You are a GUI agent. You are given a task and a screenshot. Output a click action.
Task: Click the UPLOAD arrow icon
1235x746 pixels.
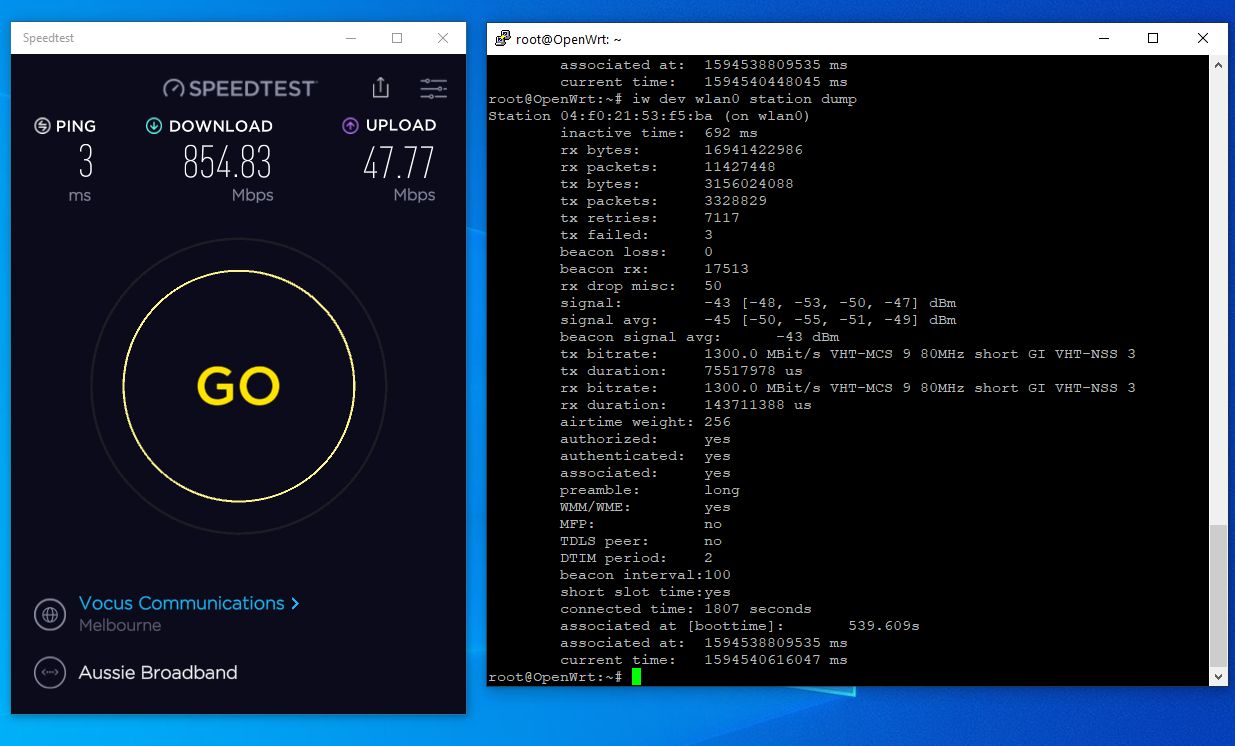point(350,126)
